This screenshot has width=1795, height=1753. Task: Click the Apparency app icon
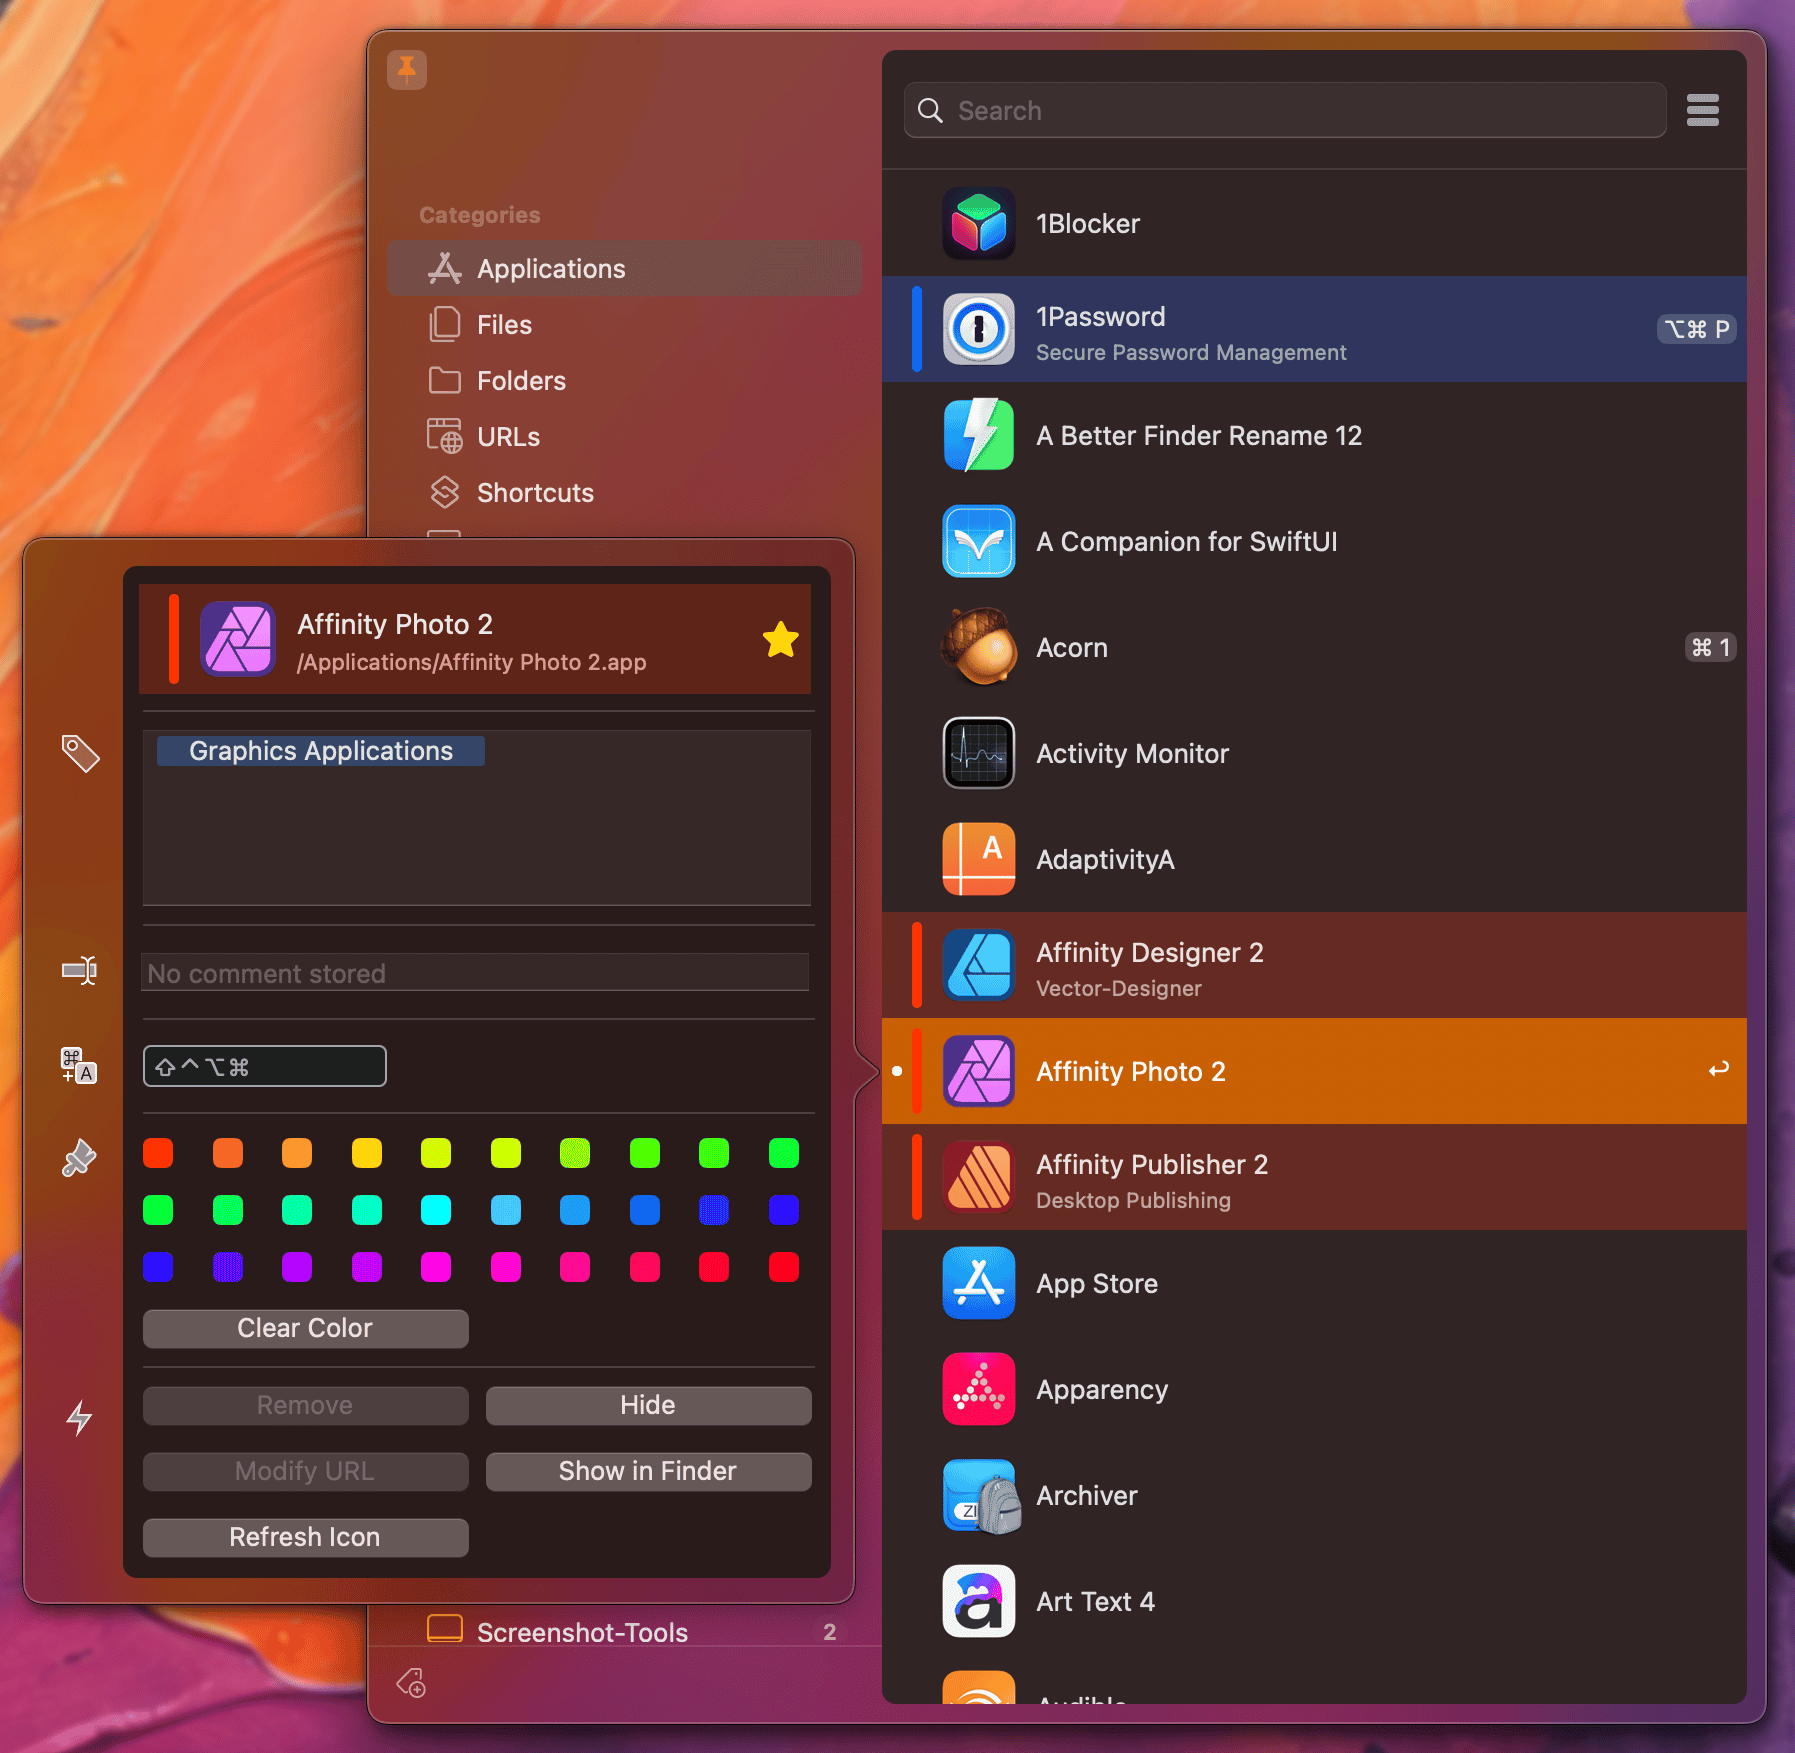point(978,1389)
